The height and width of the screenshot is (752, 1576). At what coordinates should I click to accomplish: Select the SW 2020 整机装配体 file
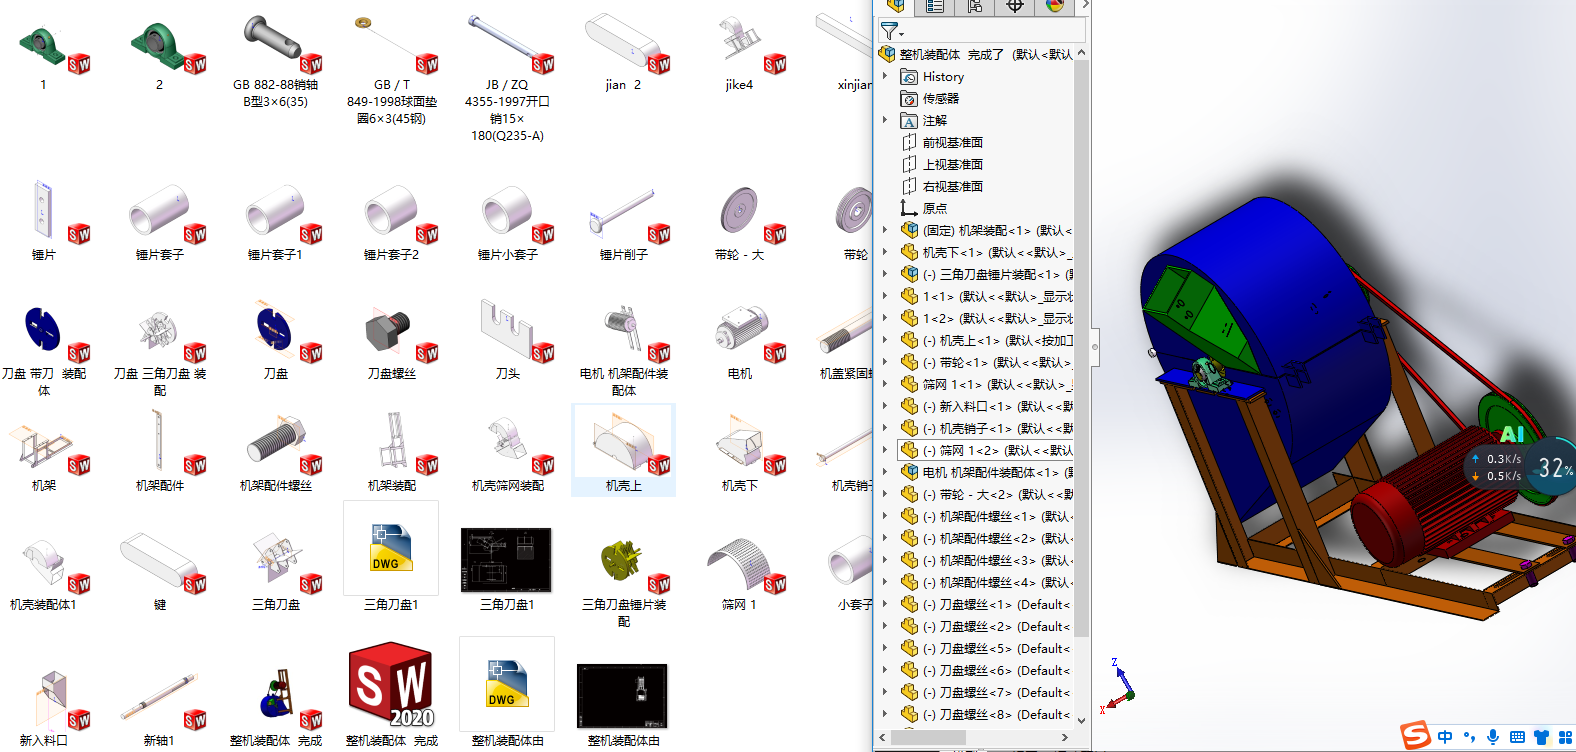(x=391, y=694)
